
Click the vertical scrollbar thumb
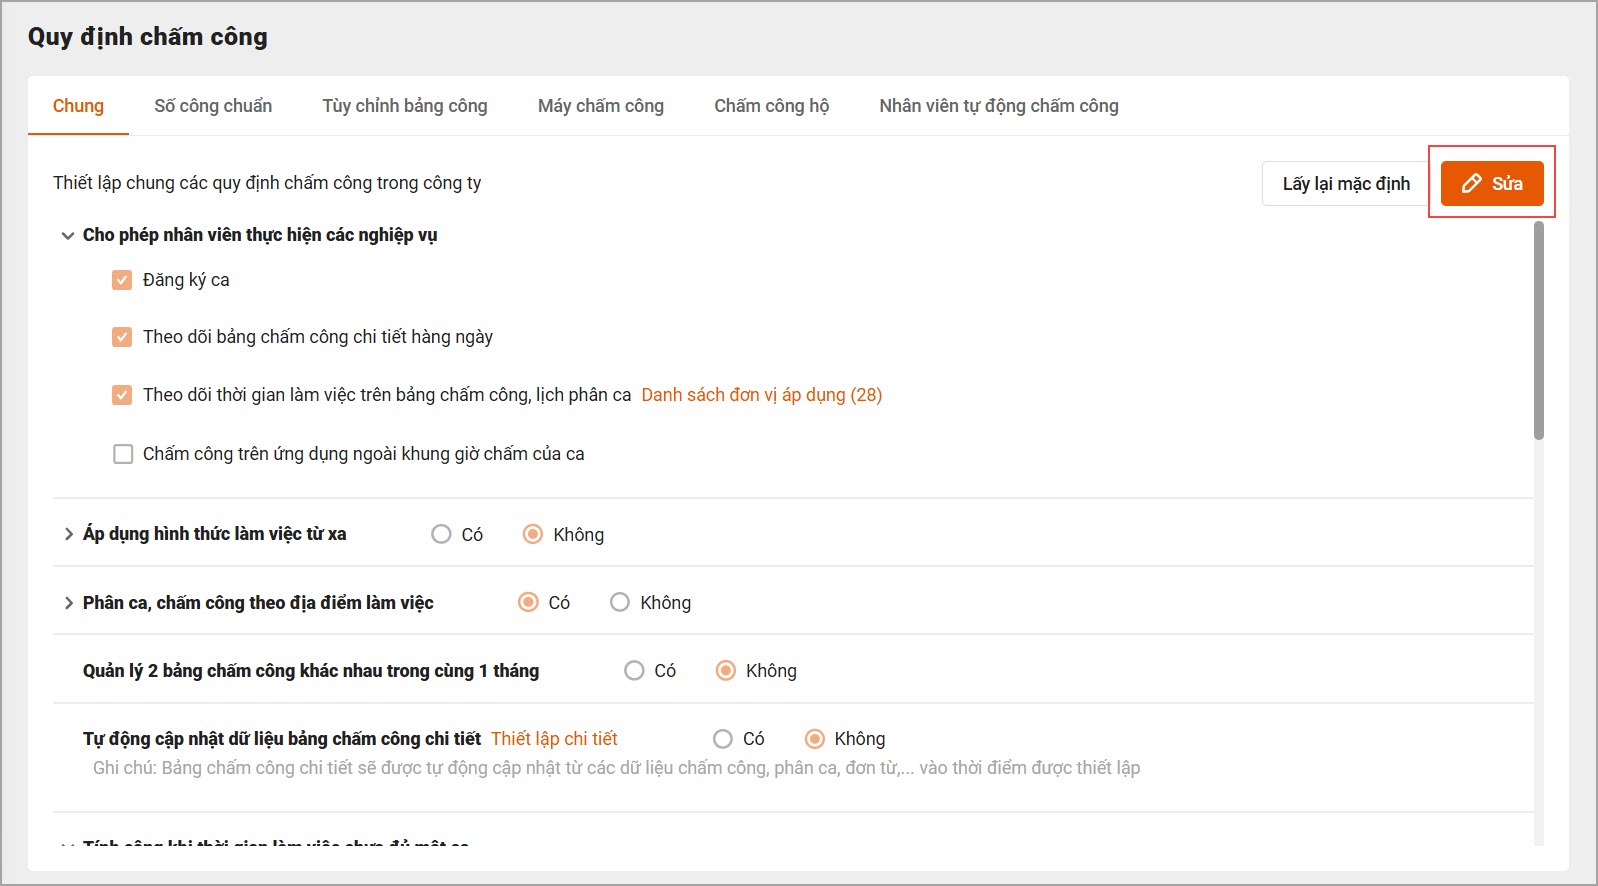click(x=1539, y=330)
